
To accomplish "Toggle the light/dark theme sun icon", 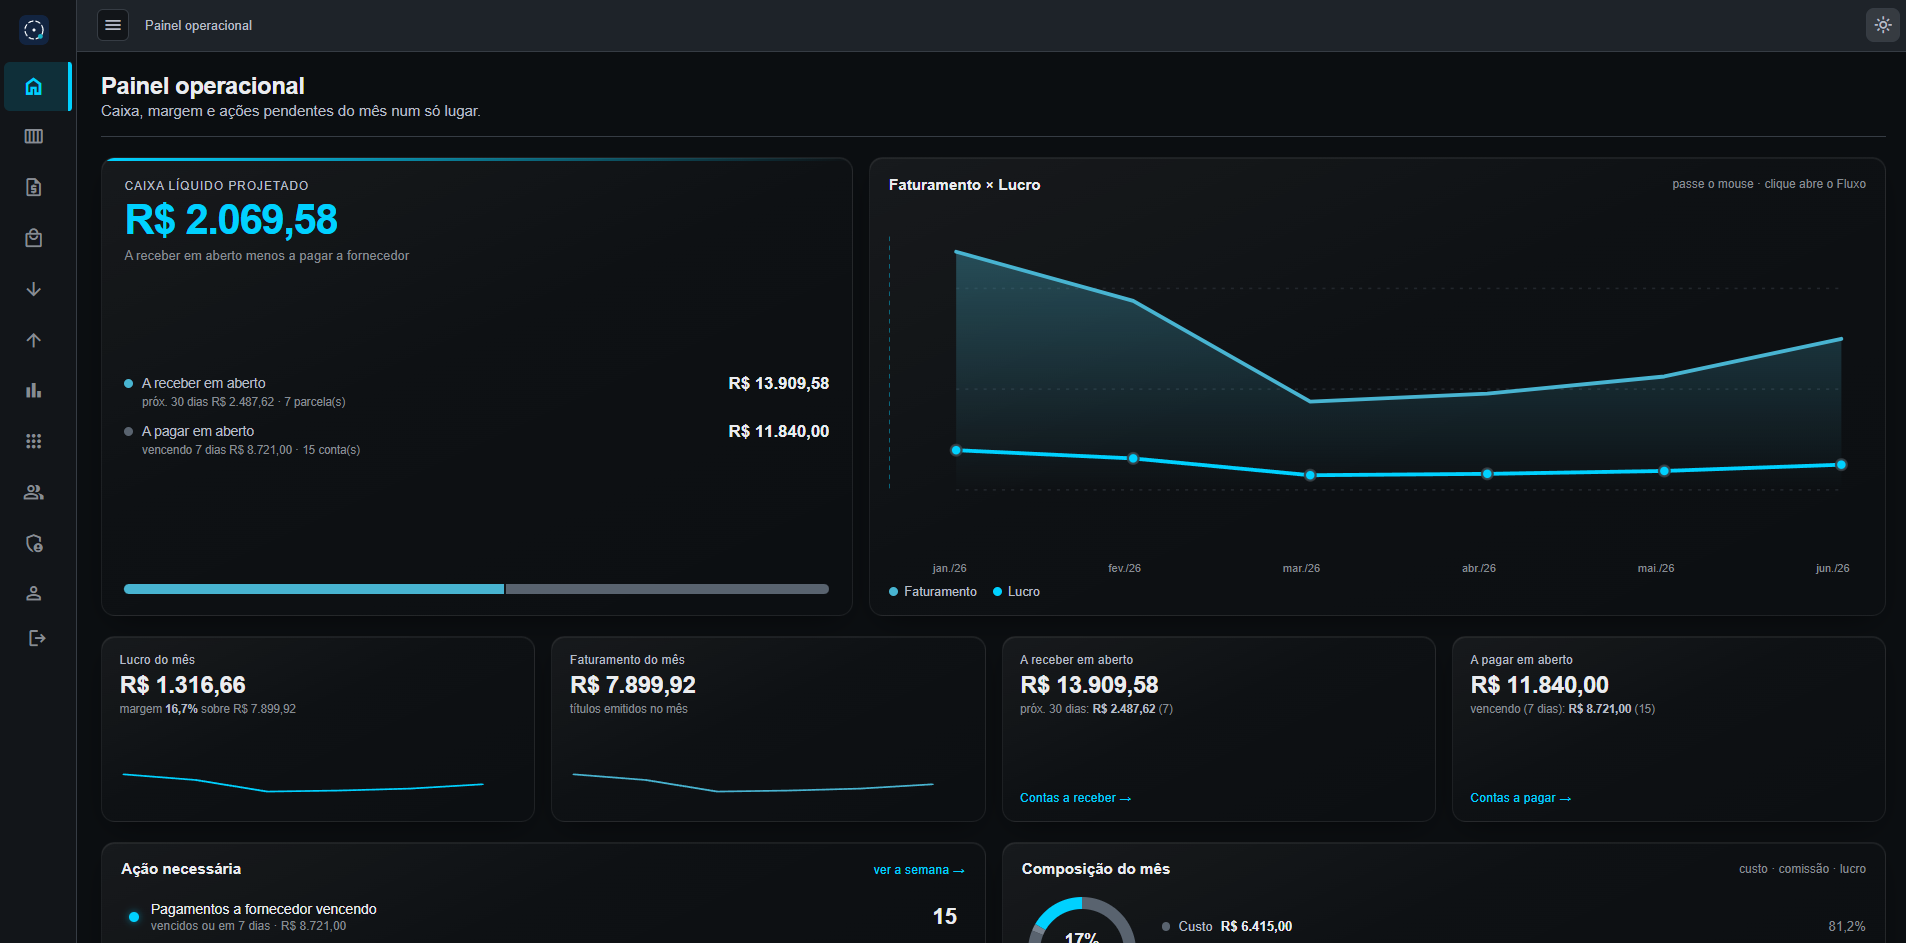I will [1883, 25].
